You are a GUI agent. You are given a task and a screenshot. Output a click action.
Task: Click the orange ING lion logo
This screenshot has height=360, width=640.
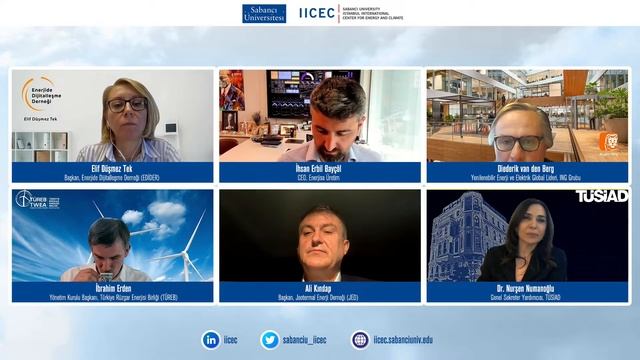pyautogui.click(x=608, y=142)
